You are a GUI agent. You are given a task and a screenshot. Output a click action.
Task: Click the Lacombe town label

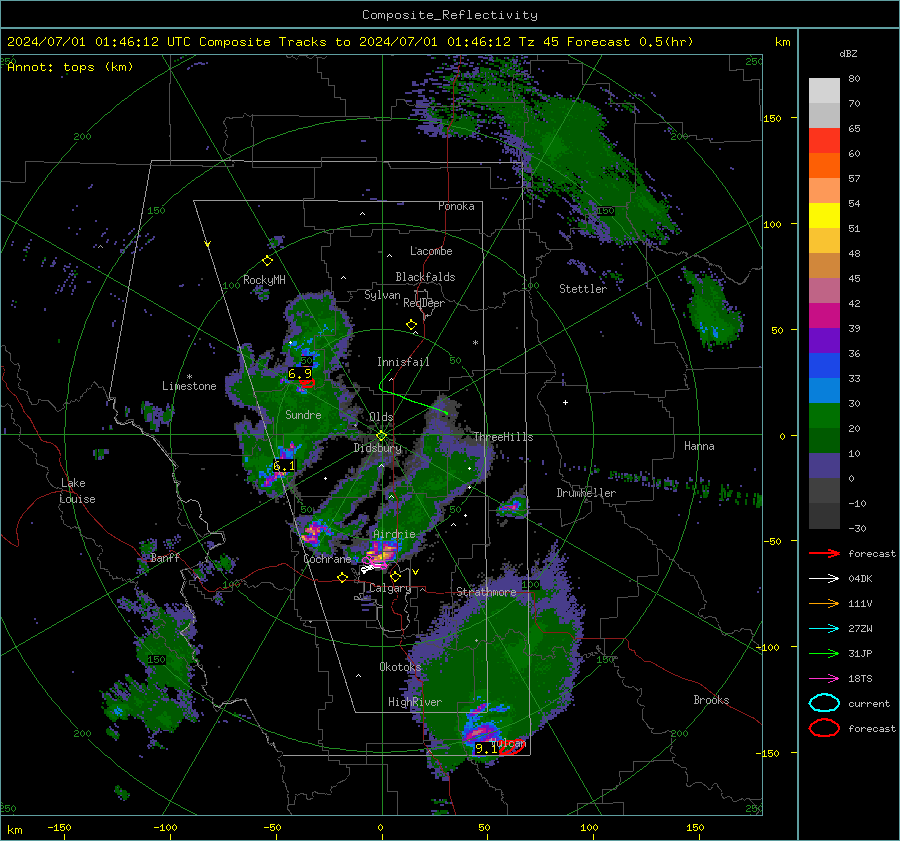tap(431, 251)
